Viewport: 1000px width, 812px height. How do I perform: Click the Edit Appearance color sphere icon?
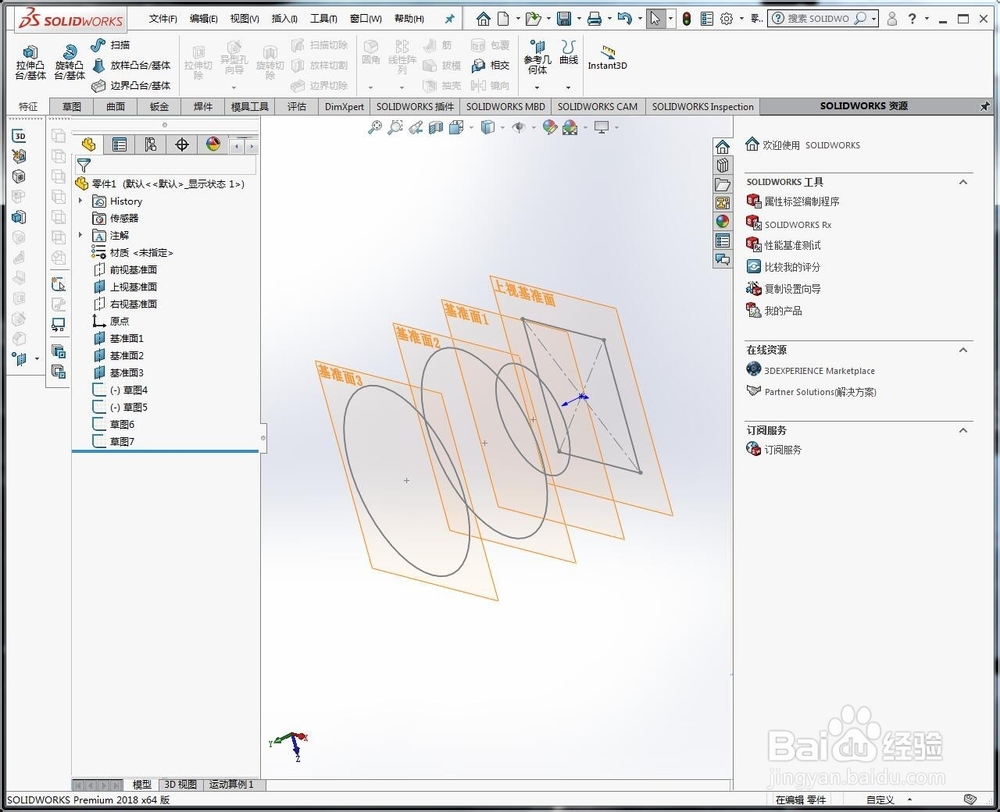click(x=549, y=127)
